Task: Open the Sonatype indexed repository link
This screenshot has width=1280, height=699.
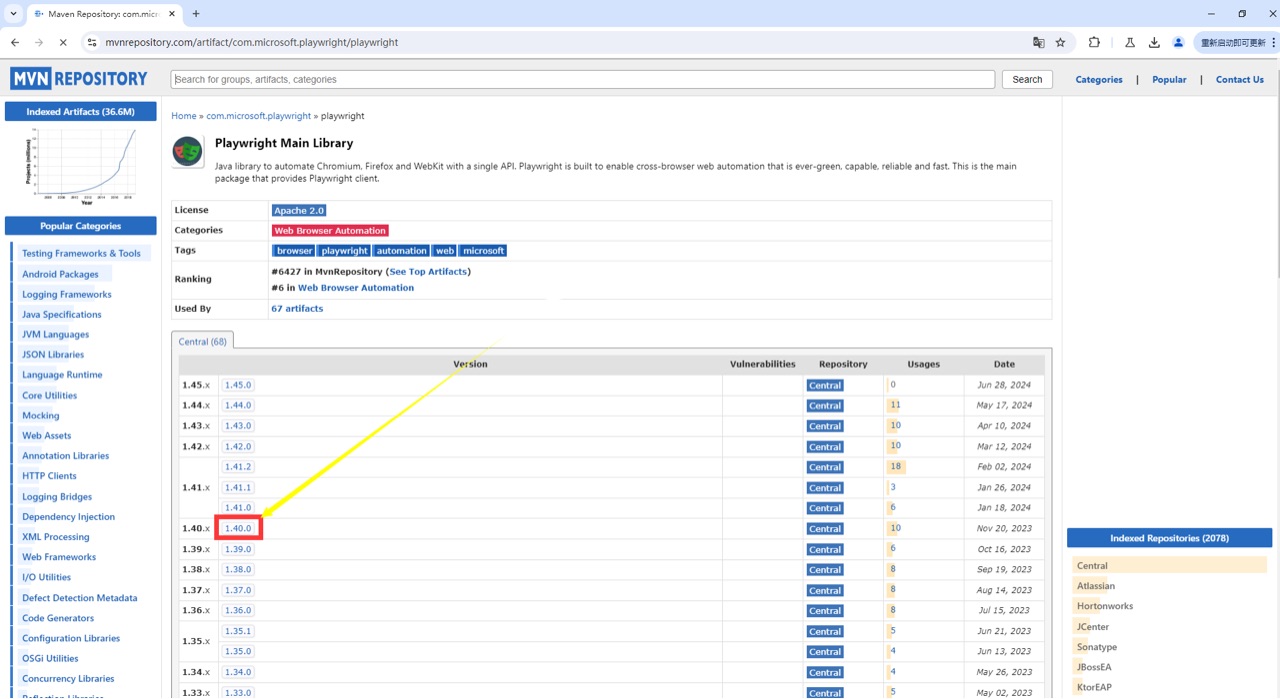Action: pos(1097,647)
